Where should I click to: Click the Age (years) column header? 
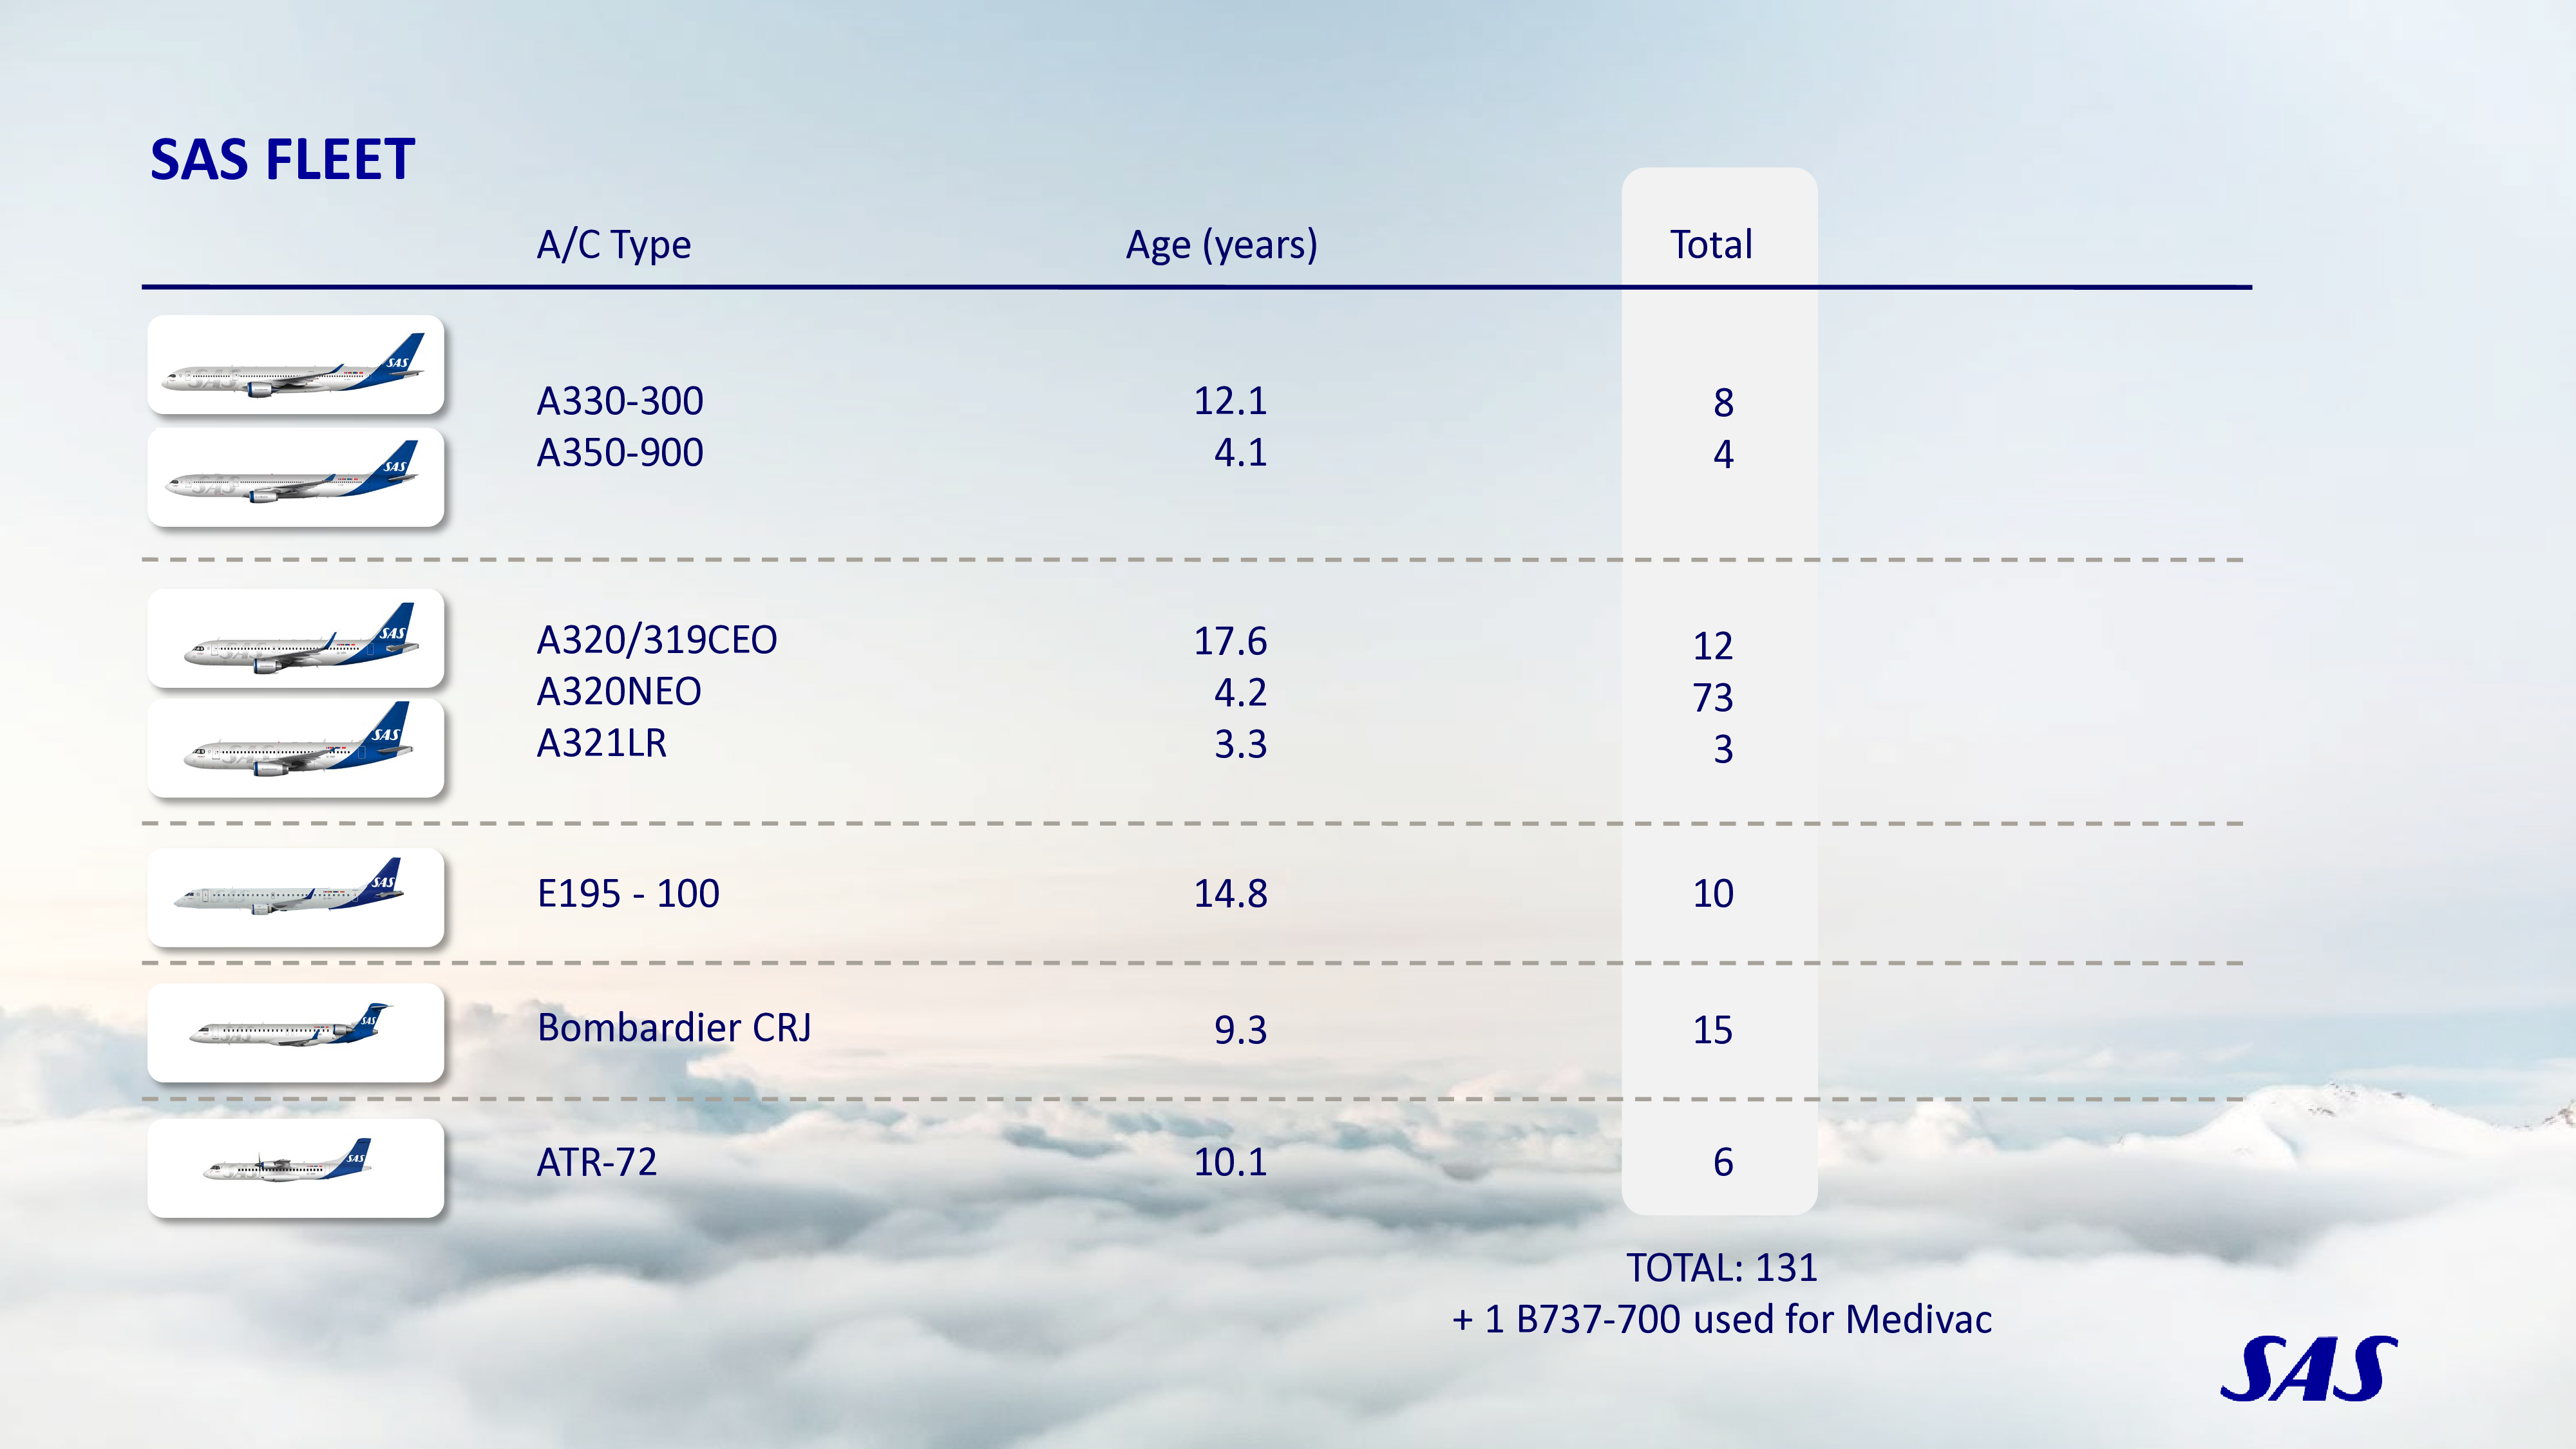(x=1221, y=245)
